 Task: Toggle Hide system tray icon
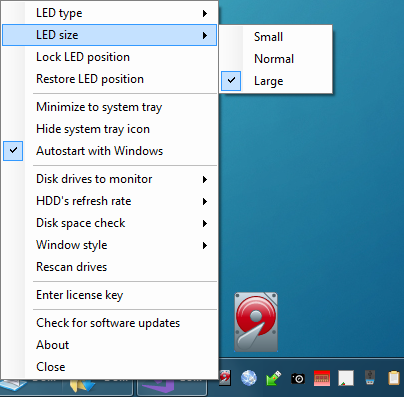pos(109,129)
